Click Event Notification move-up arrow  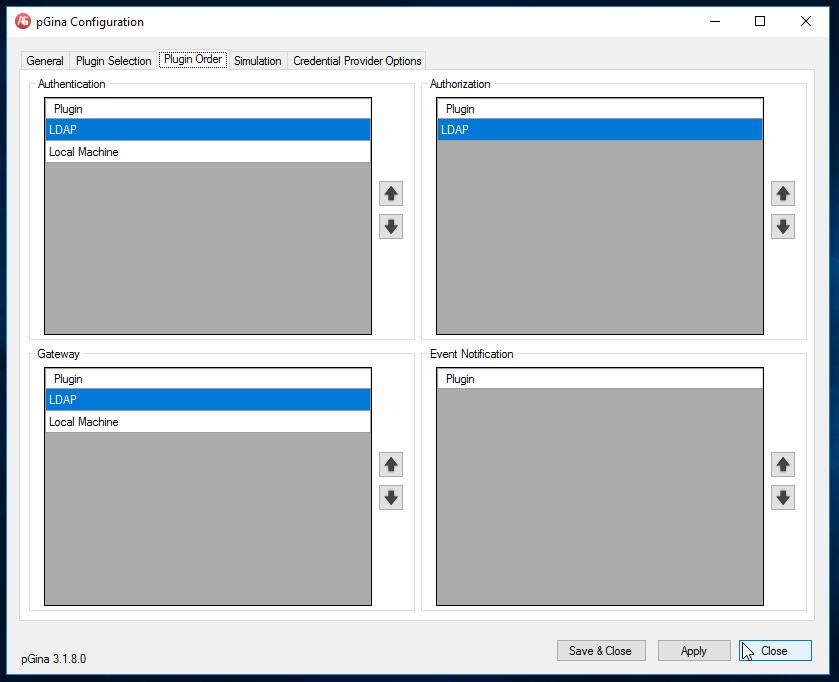[x=783, y=464]
